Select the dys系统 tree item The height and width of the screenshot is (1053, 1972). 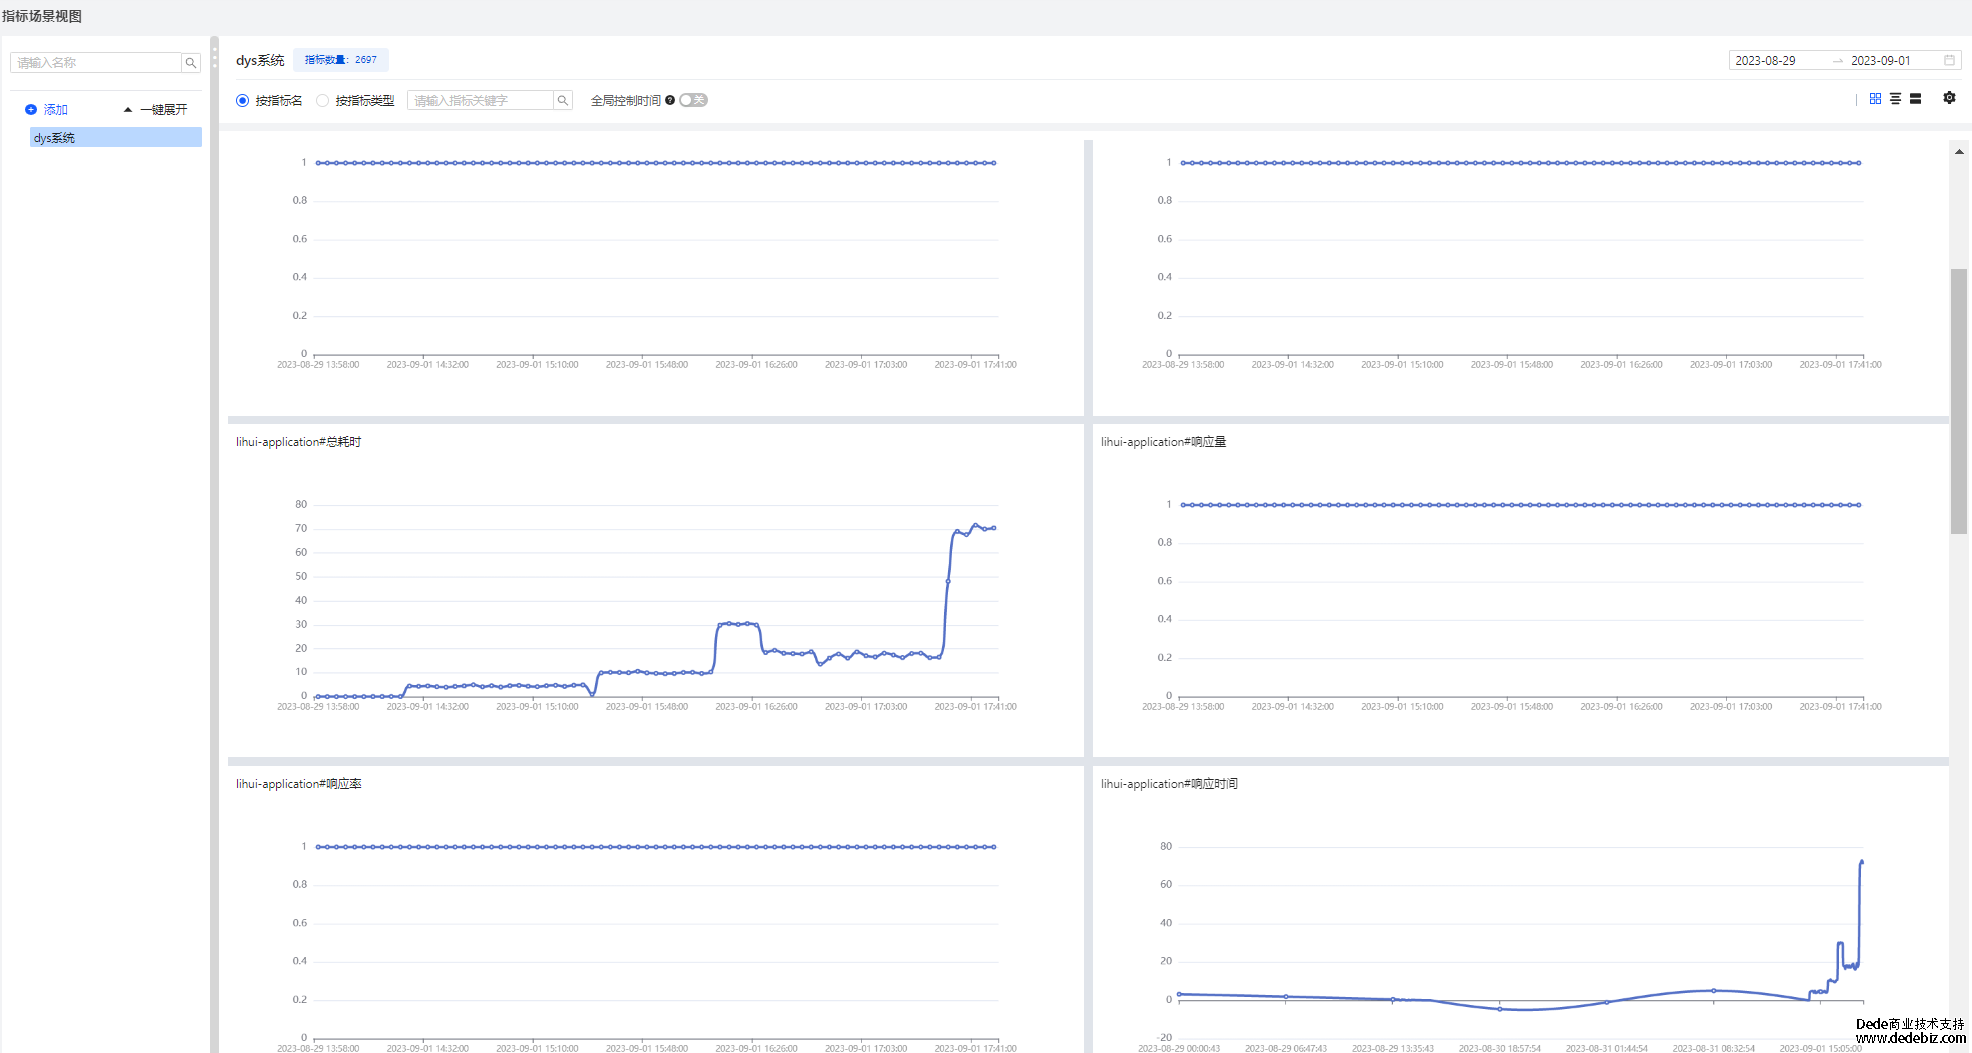(x=116, y=138)
